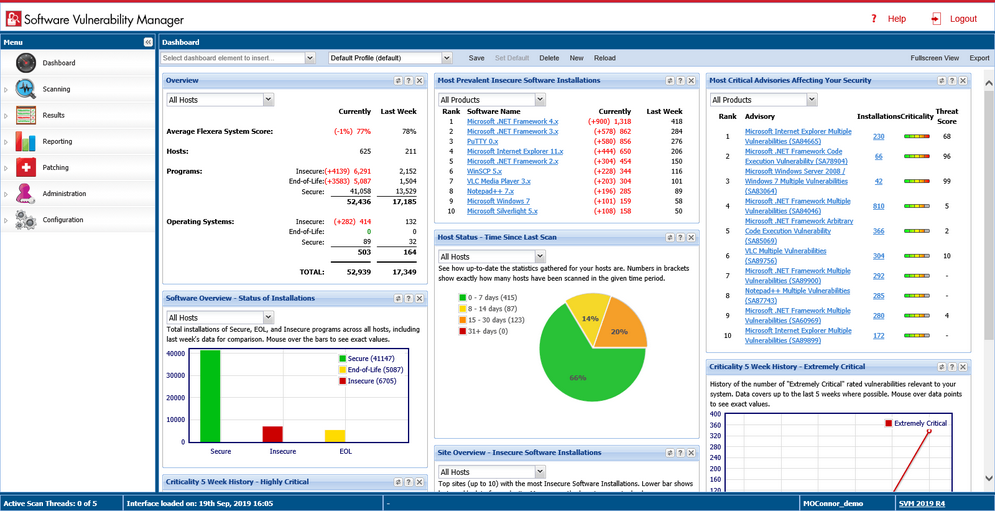995x511 pixels.
Task: Click the Results checklist icon
Action: click(x=25, y=115)
